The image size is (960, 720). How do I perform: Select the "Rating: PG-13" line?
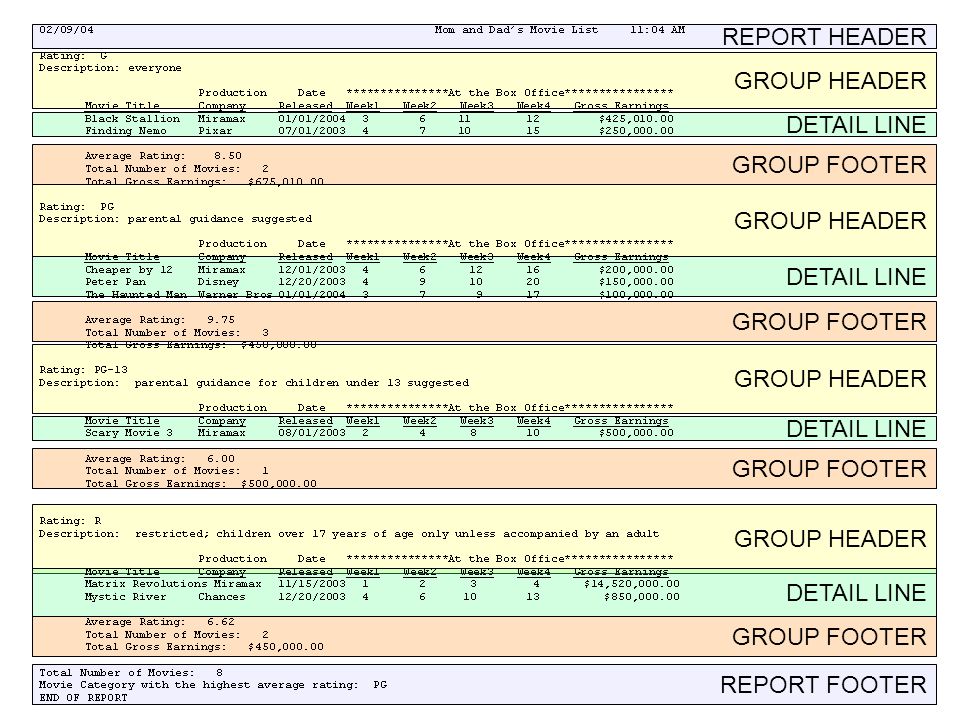tap(83, 370)
